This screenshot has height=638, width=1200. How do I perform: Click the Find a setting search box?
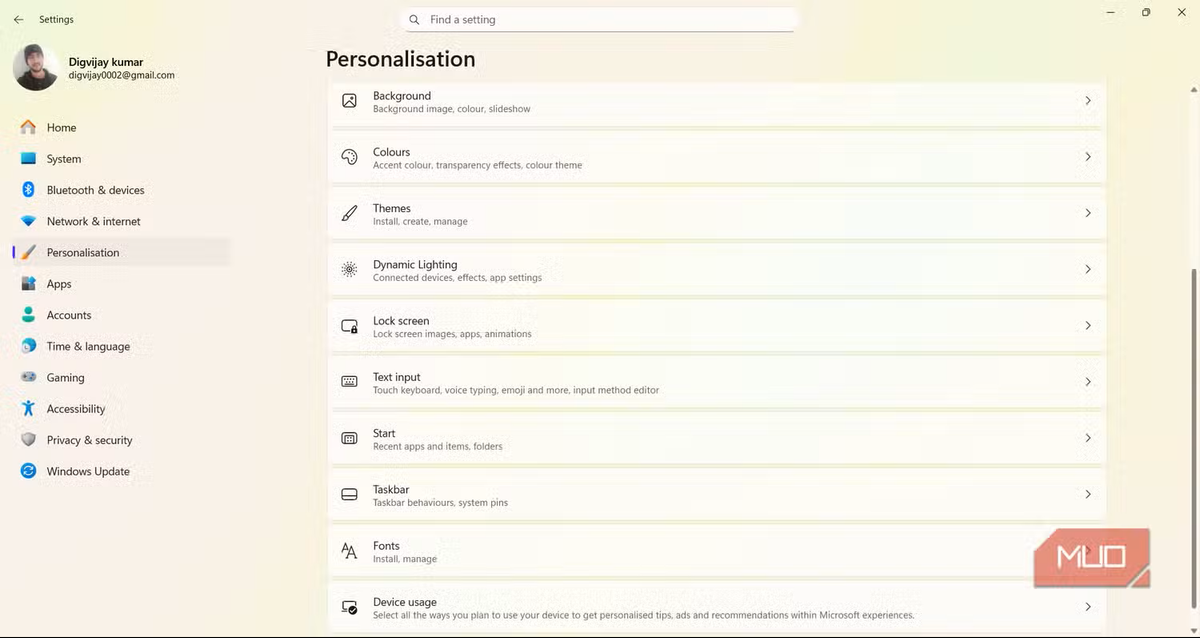[598, 20]
